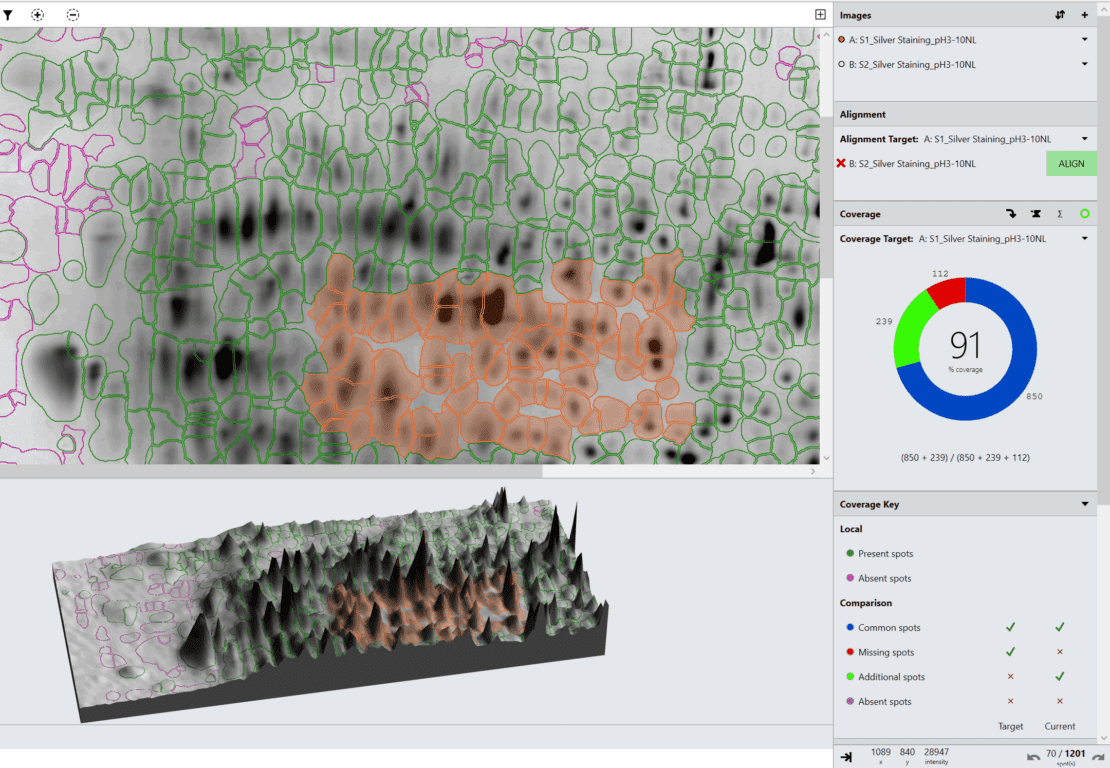1110x768 pixels.
Task: Open the Coverage Target dropdown
Action: tap(1085, 238)
